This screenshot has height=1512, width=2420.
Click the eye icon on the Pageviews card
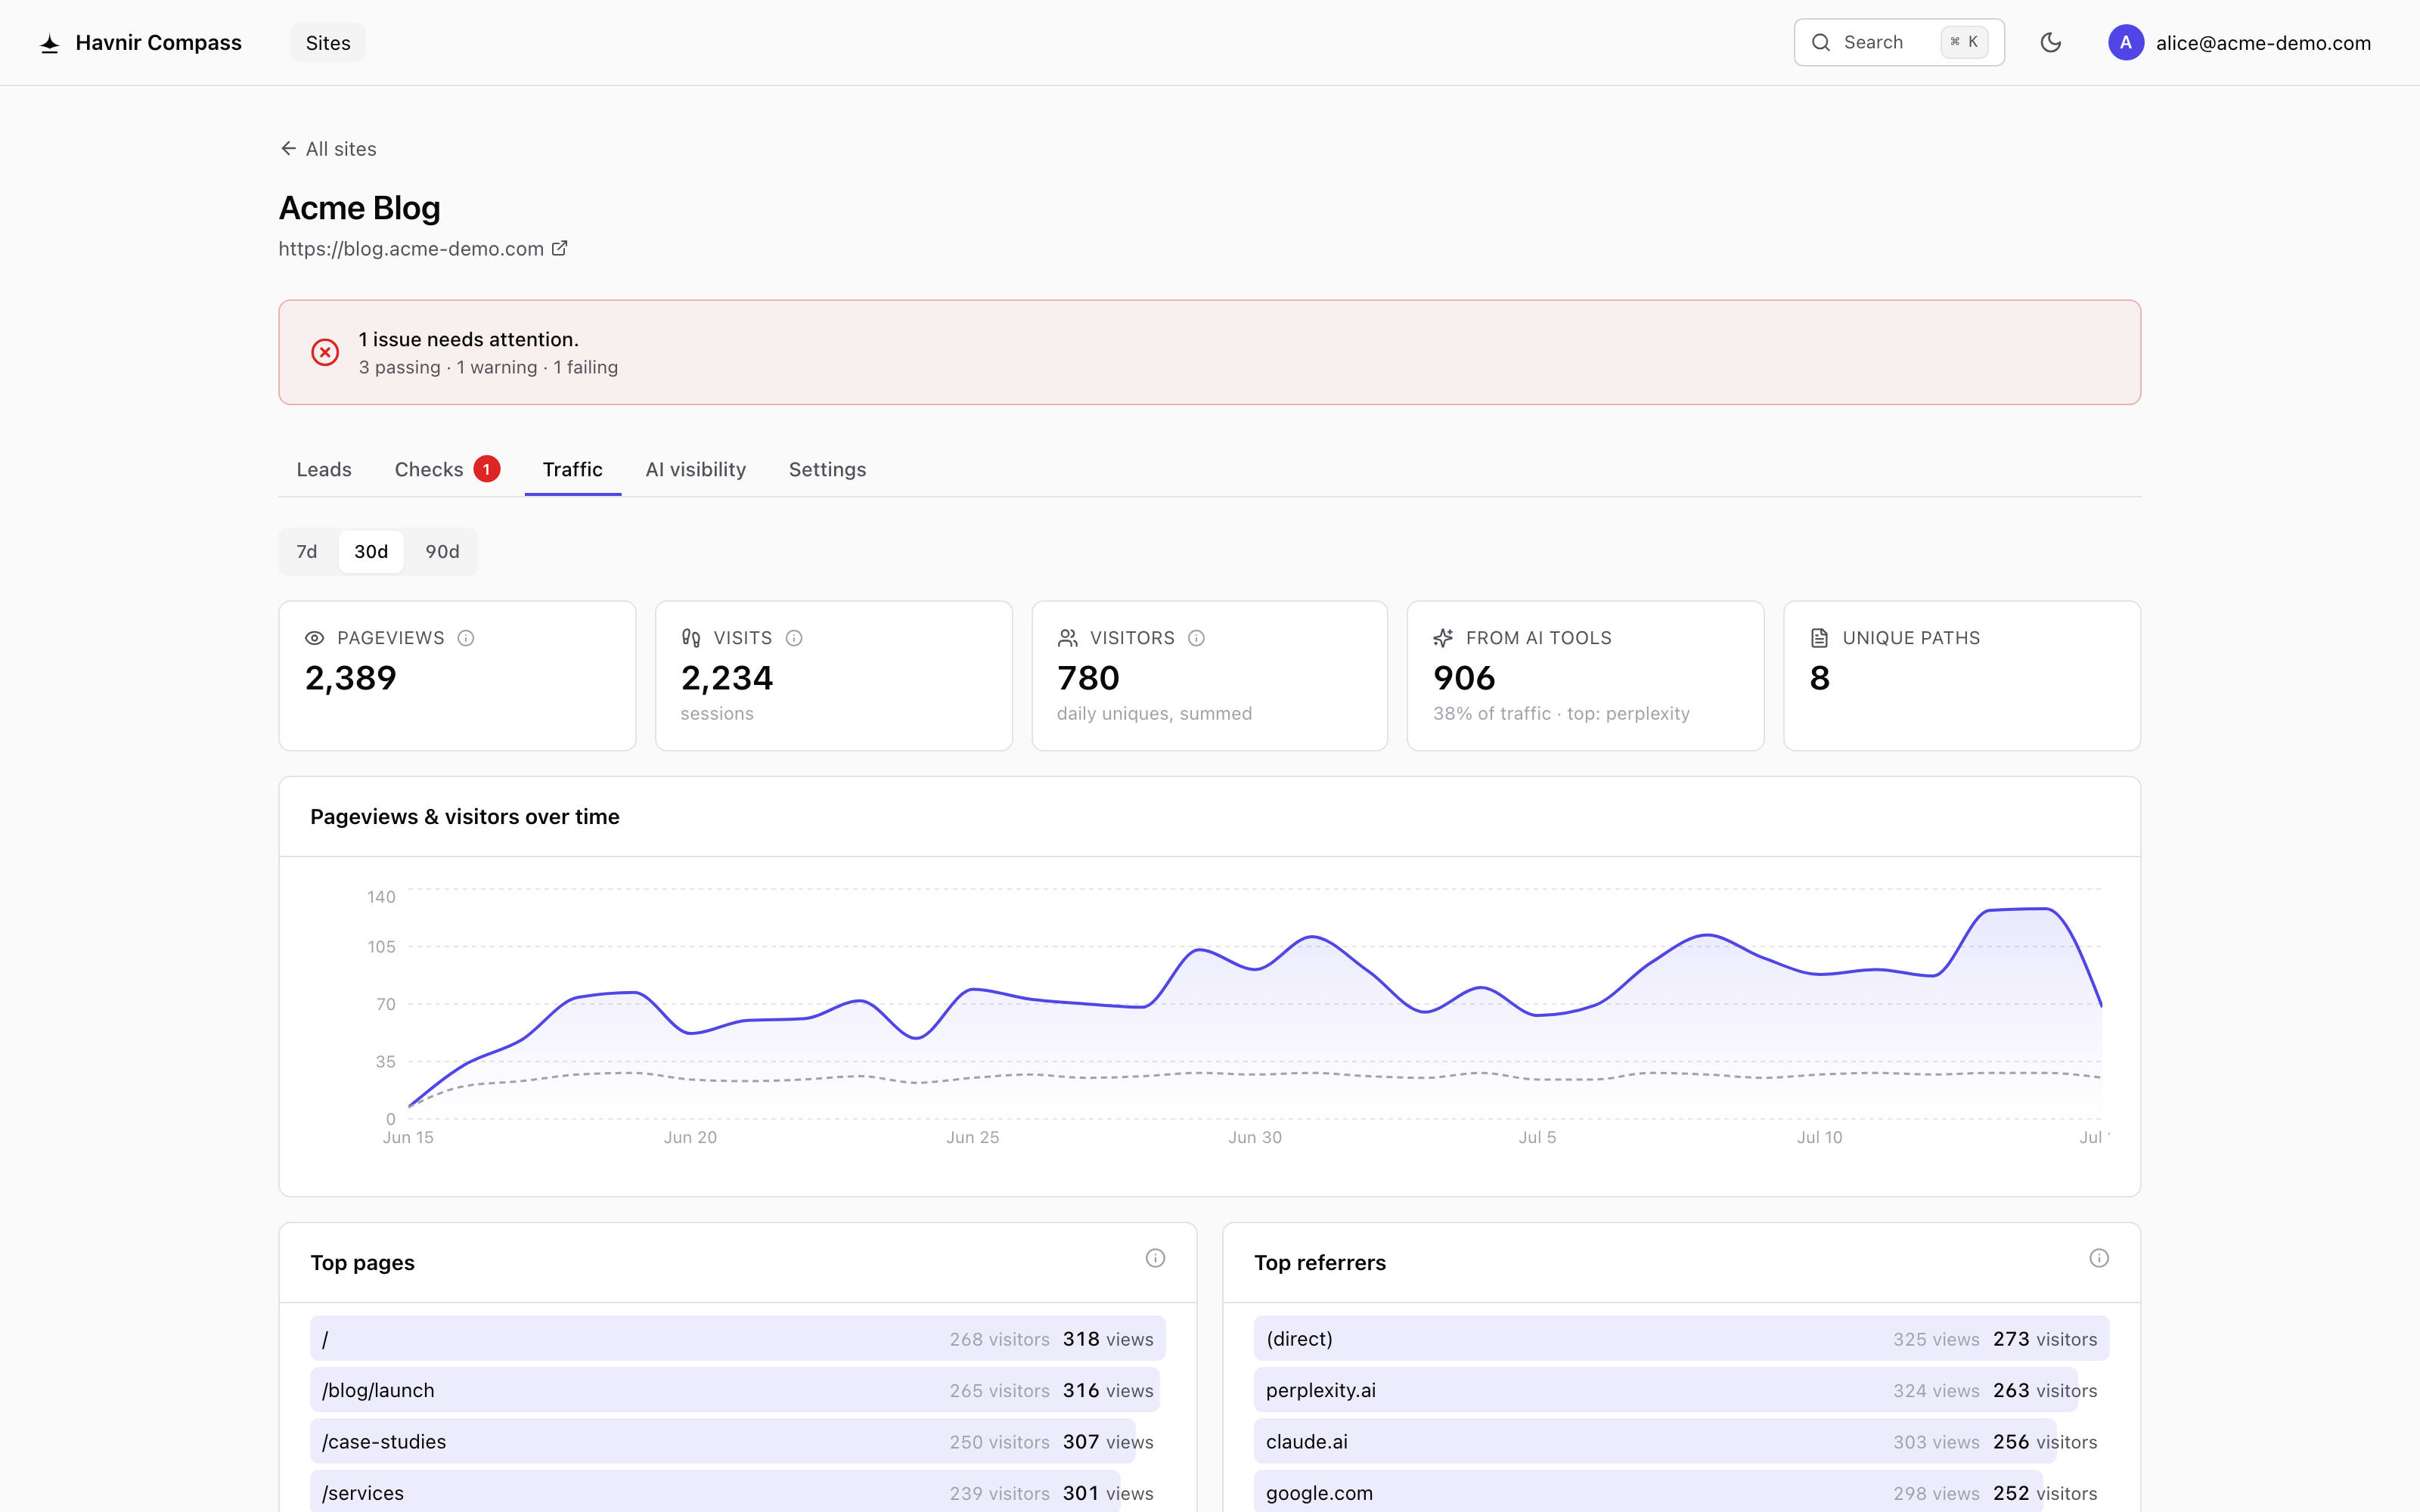tap(315, 638)
